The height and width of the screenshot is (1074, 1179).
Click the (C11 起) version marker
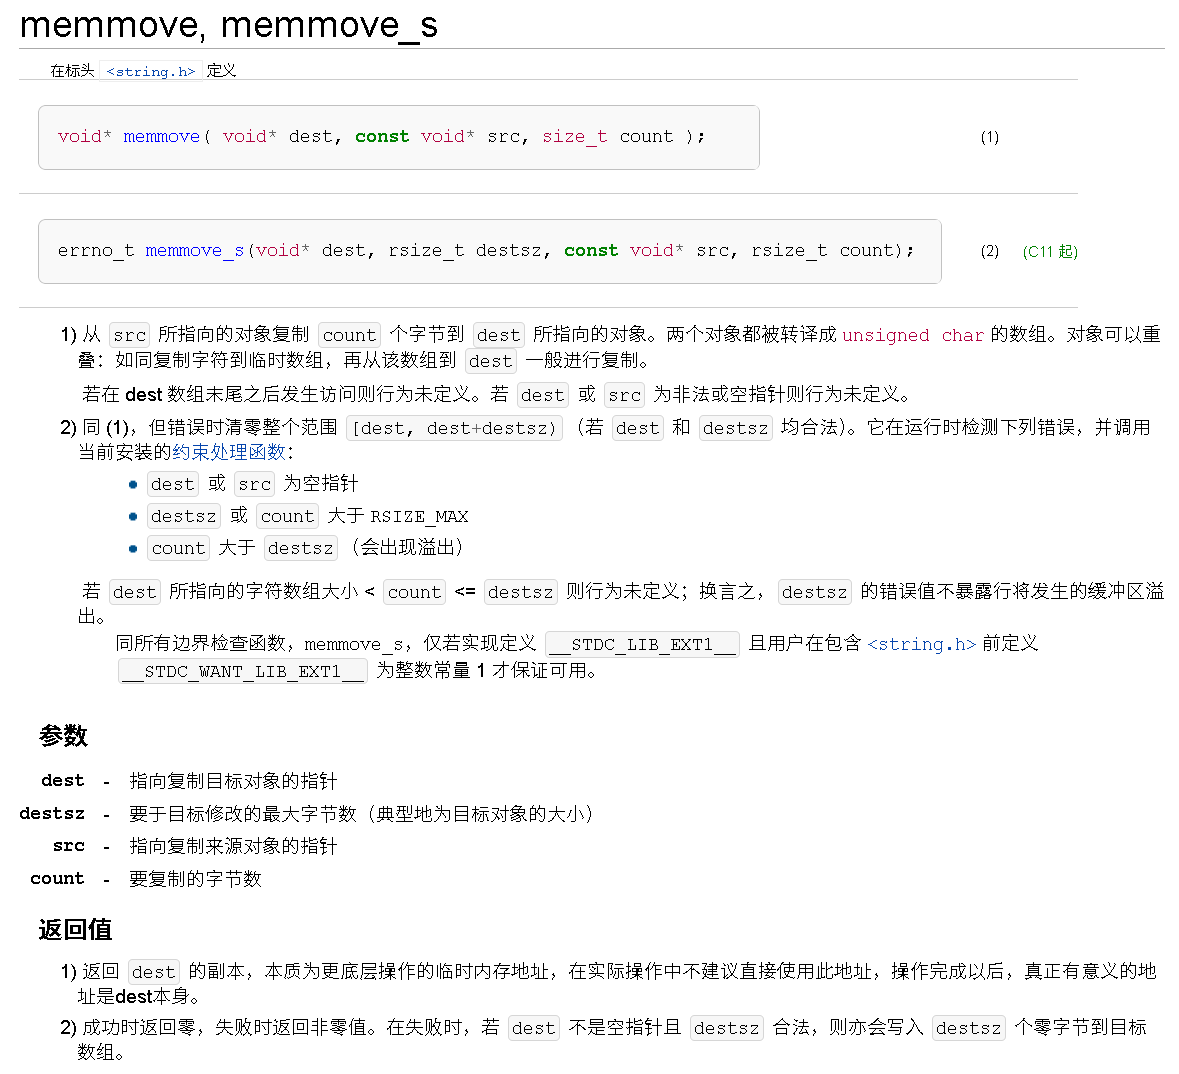click(x=1050, y=252)
